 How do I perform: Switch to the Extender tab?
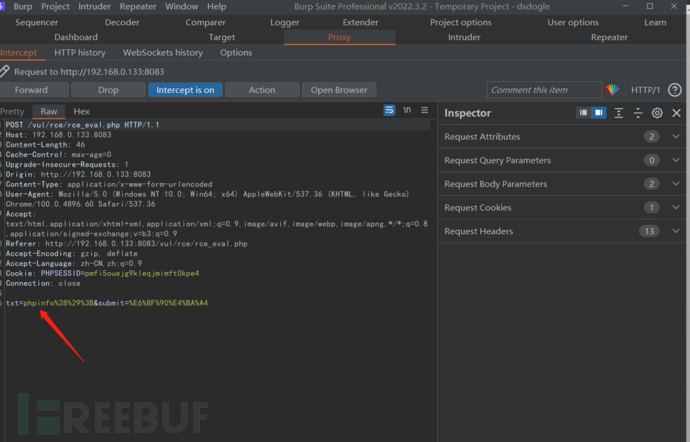point(360,22)
